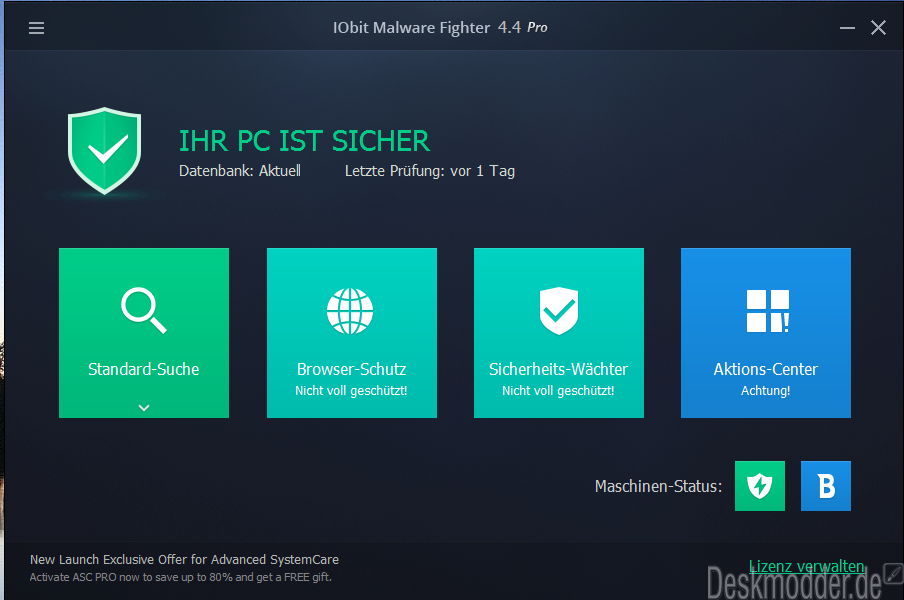The width and height of the screenshot is (904, 600).
Task: Click the IObit engine shield icon
Action: (760, 486)
